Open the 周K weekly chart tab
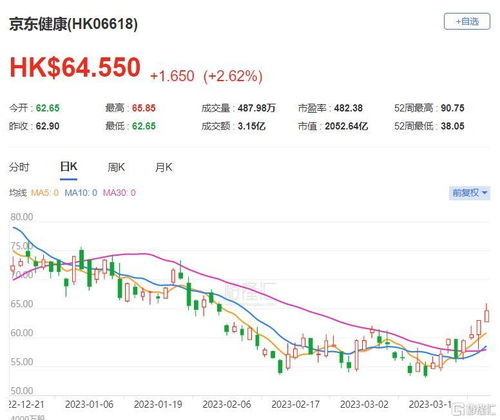This screenshot has width=500, height=420. point(116,167)
